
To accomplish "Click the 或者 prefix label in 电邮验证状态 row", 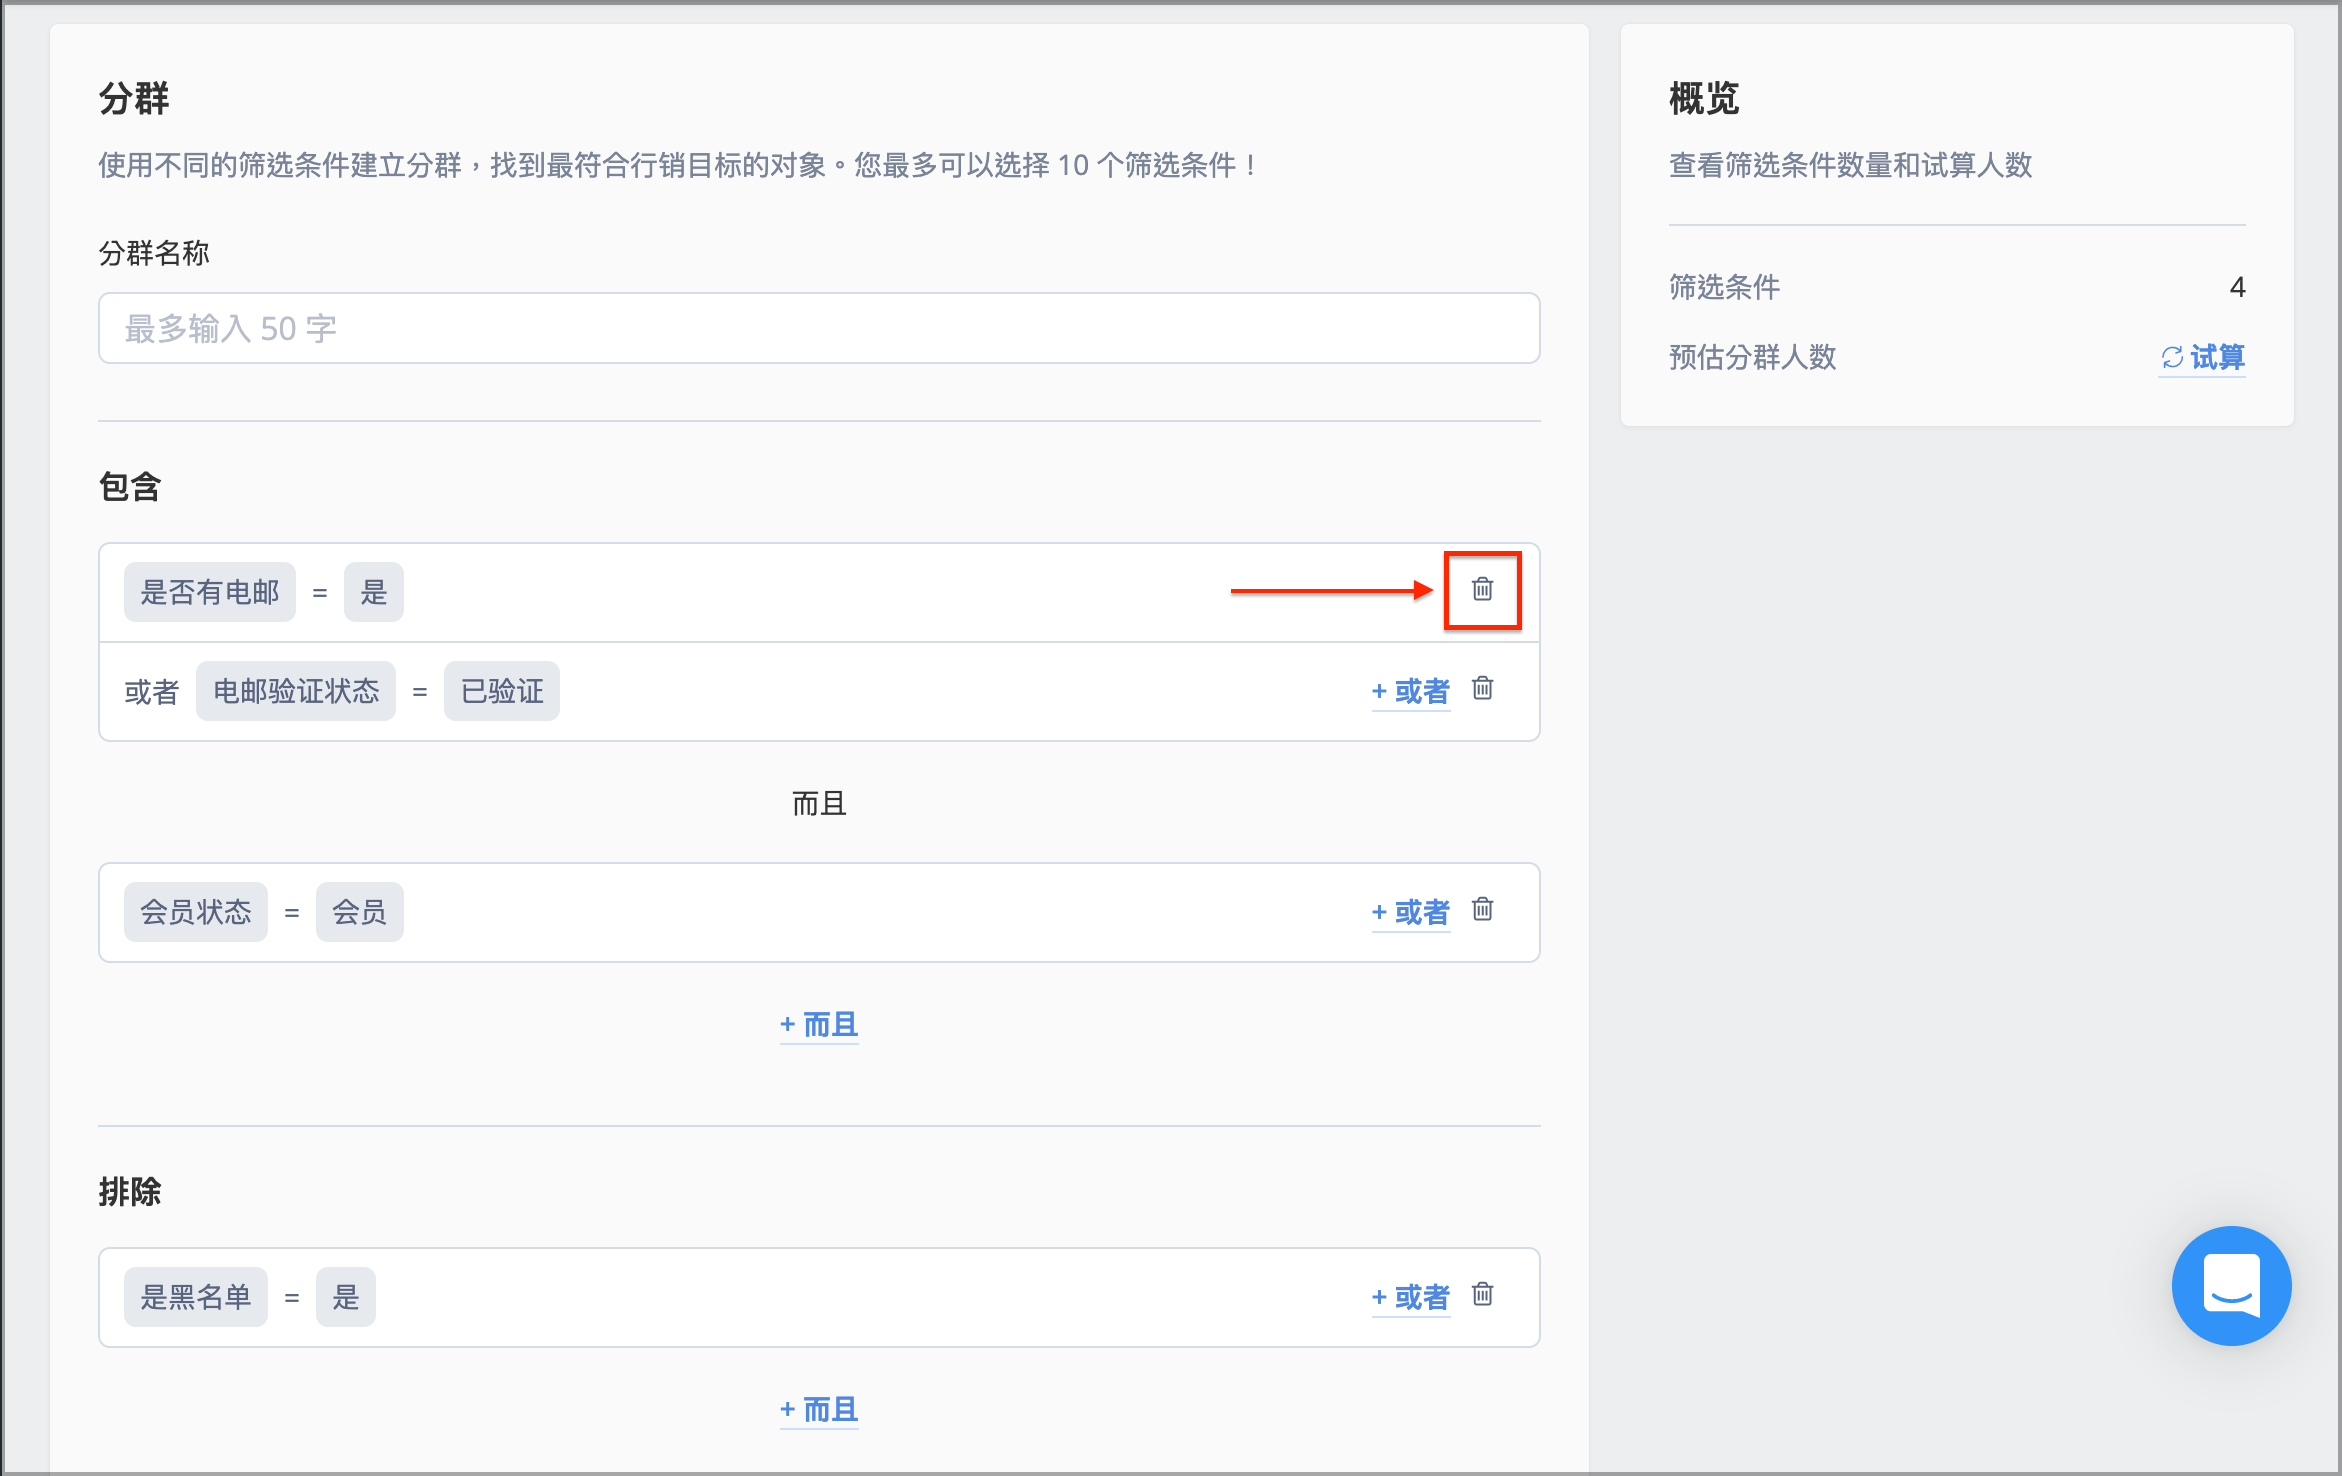I will pos(152,691).
